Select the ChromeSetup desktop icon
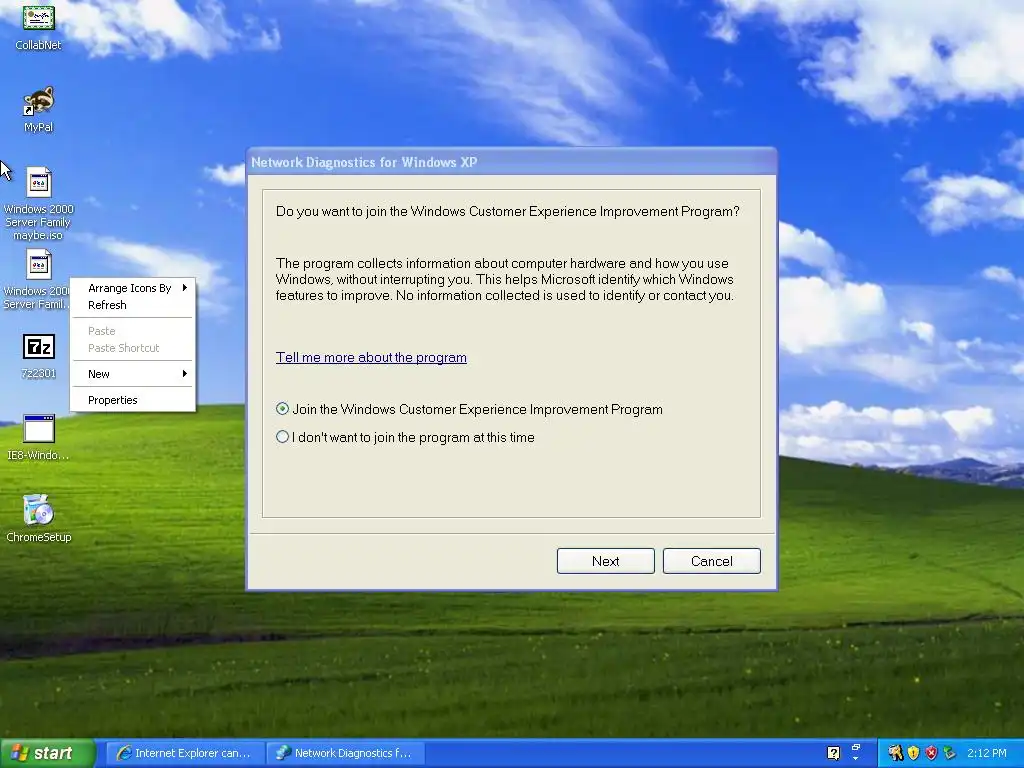This screenshot has width=1024, height=768. [x=39, y=519]
